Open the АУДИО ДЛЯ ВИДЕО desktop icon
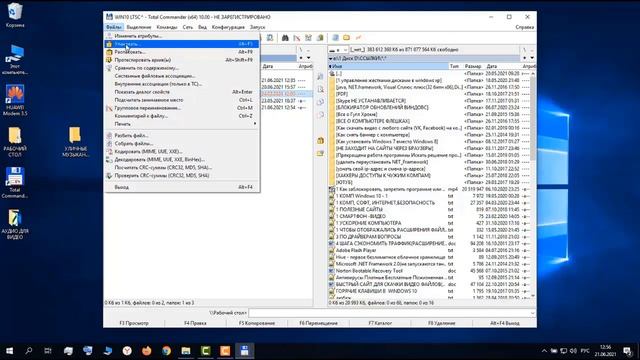The image size is (640, 360). (x=15, y=224)
